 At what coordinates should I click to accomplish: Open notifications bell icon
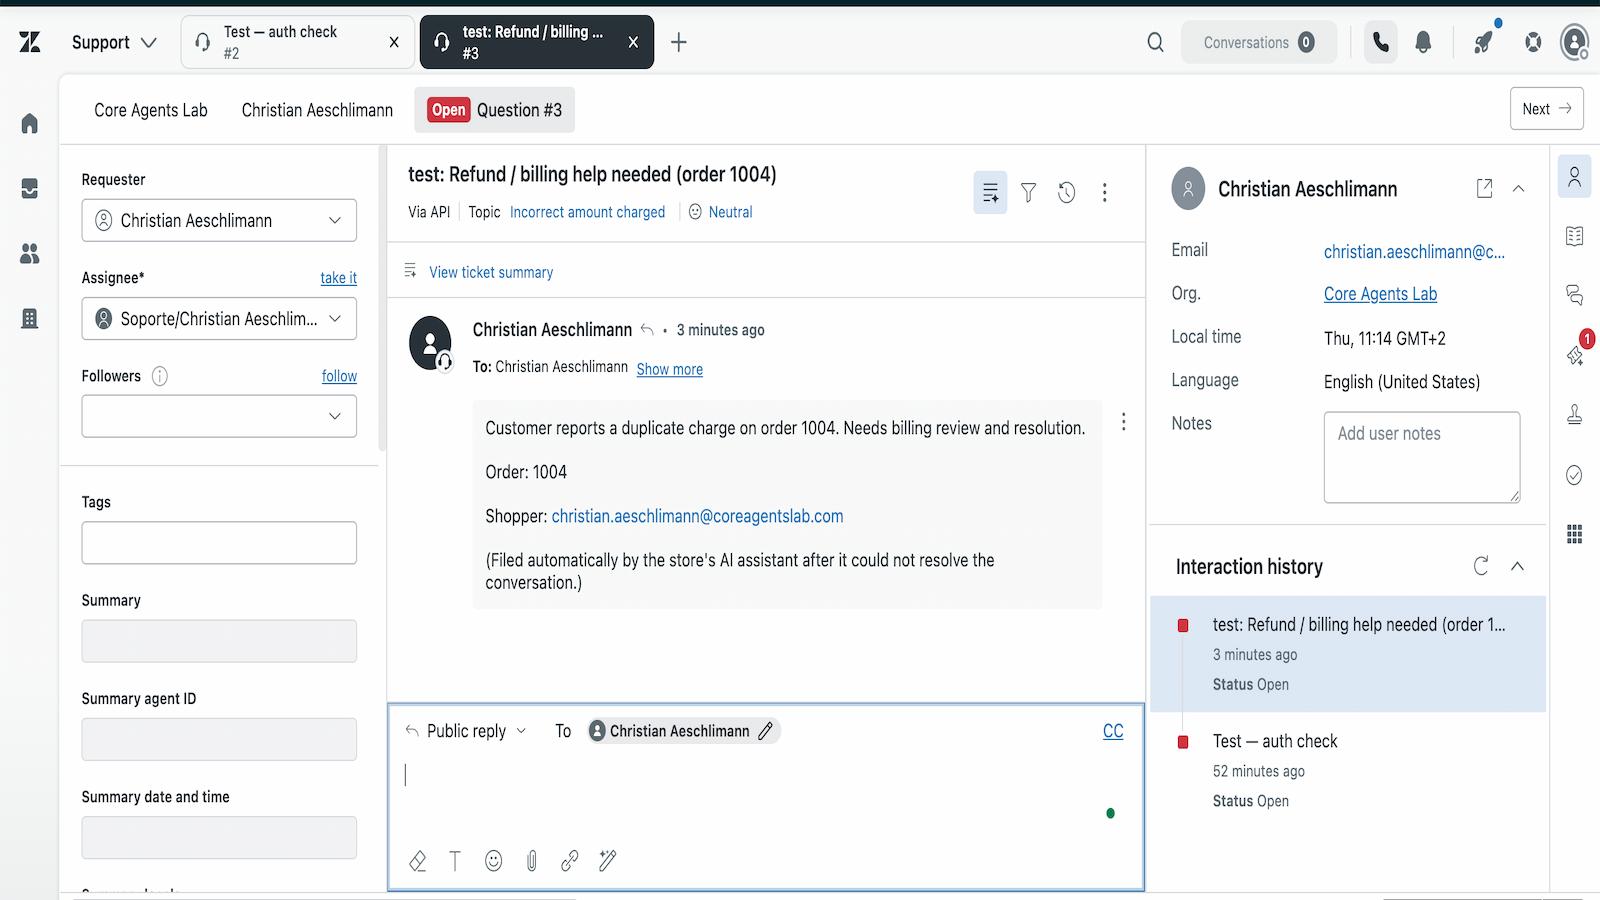(1423, 42)
